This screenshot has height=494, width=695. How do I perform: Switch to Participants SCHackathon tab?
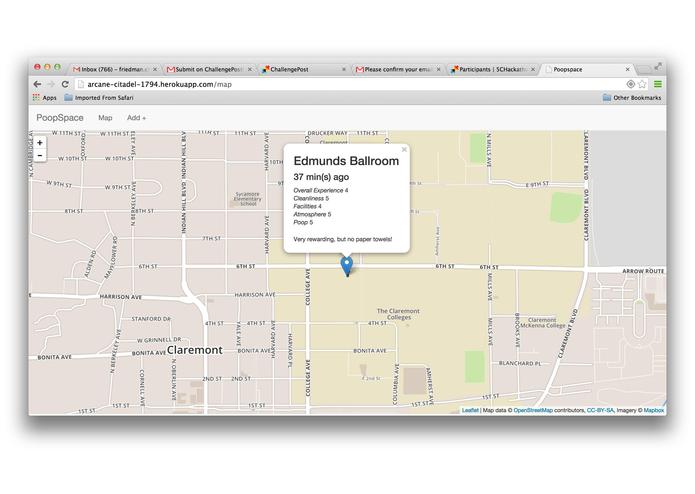pyautogui.click(x=492, y=69)
